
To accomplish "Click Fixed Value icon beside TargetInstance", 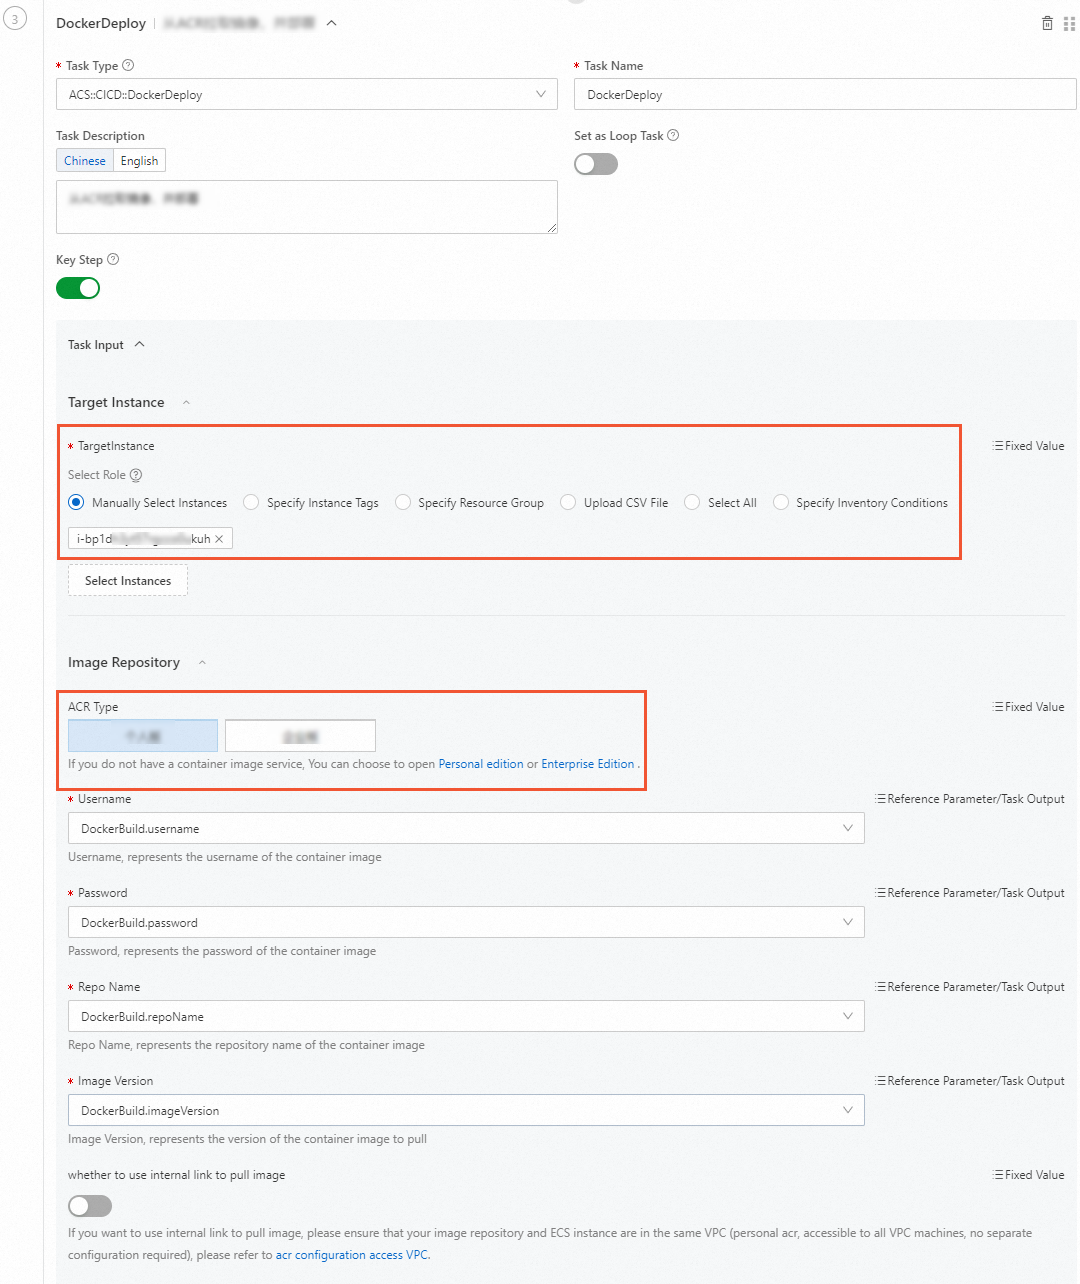I will point(998,446).
